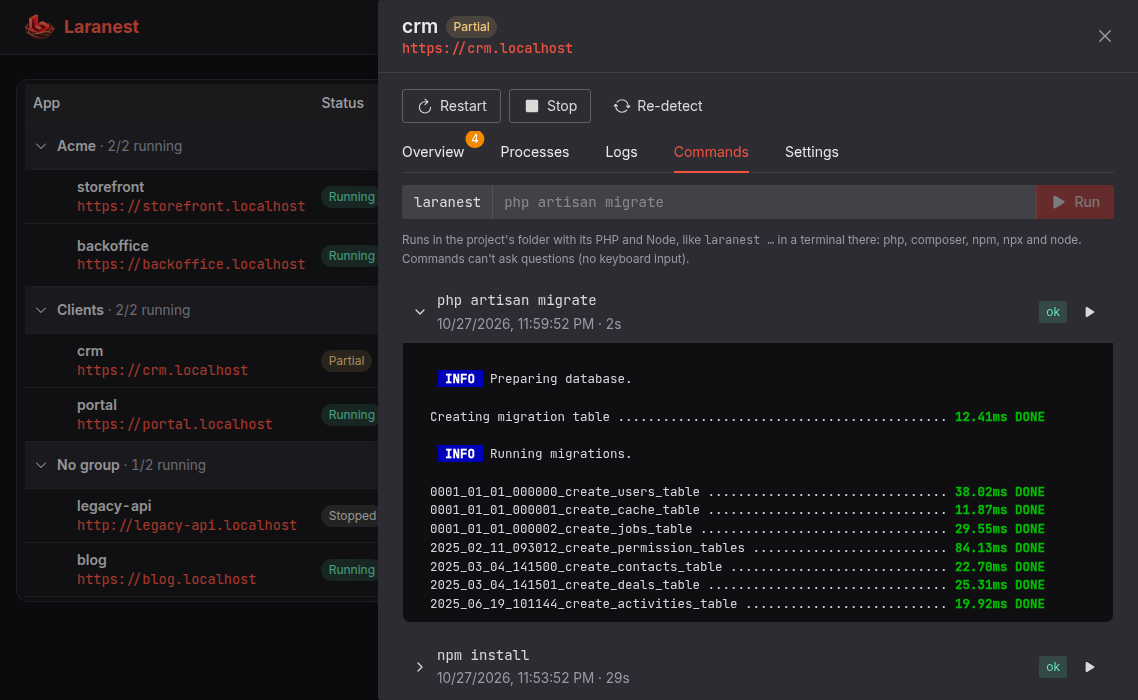Viewport: 1138px width, 700px height.
Task: Click the Status column header
Action: click(x=343, y=103)
